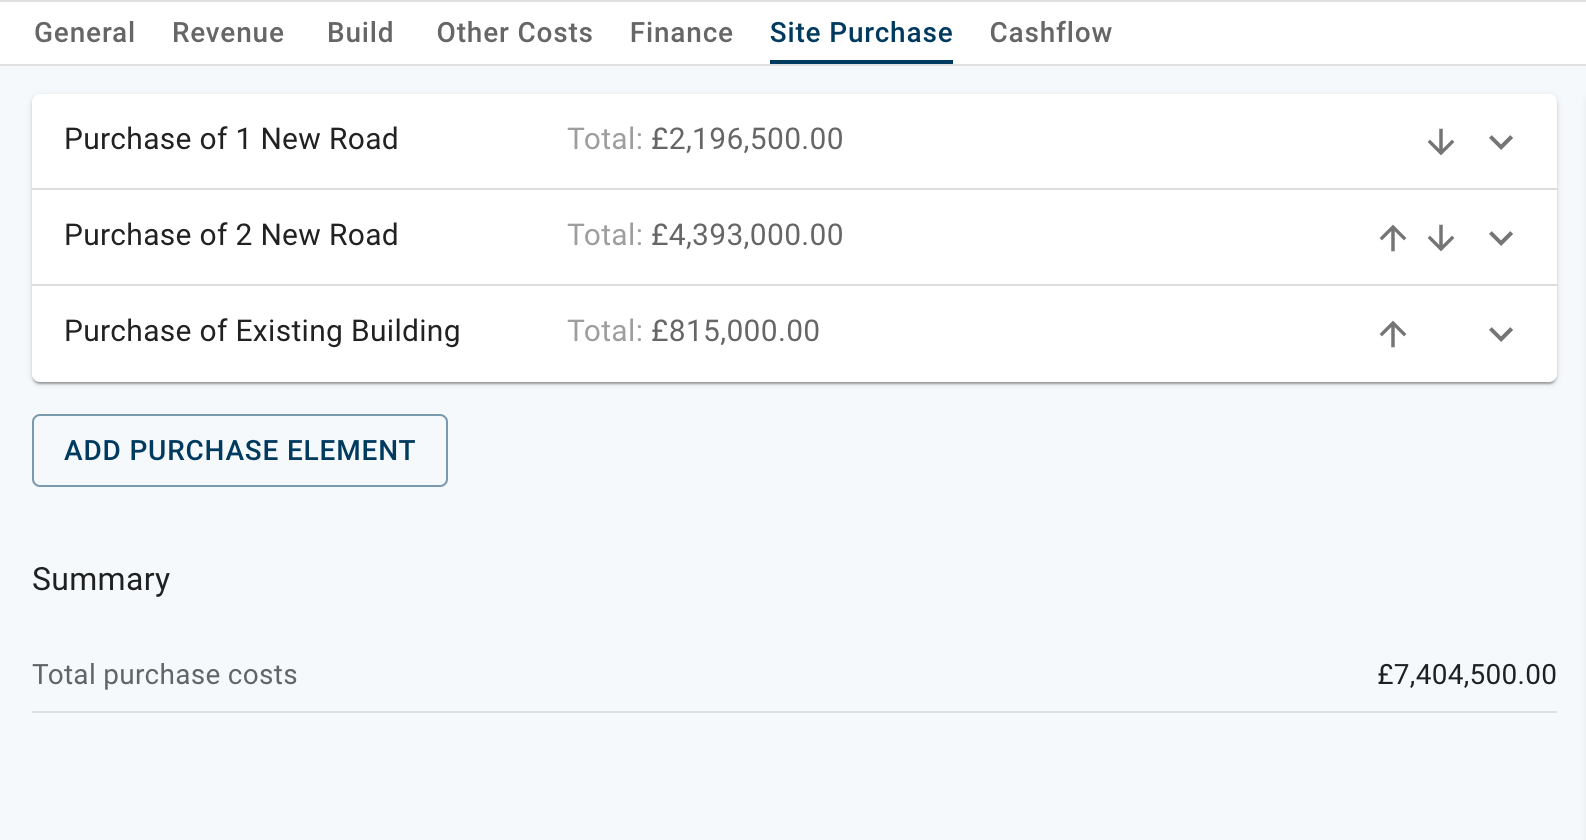The width and height of the screenshot is (1586, 840).
Task: Click the Purchase of 2 New Road title
Action: (231, 235)
